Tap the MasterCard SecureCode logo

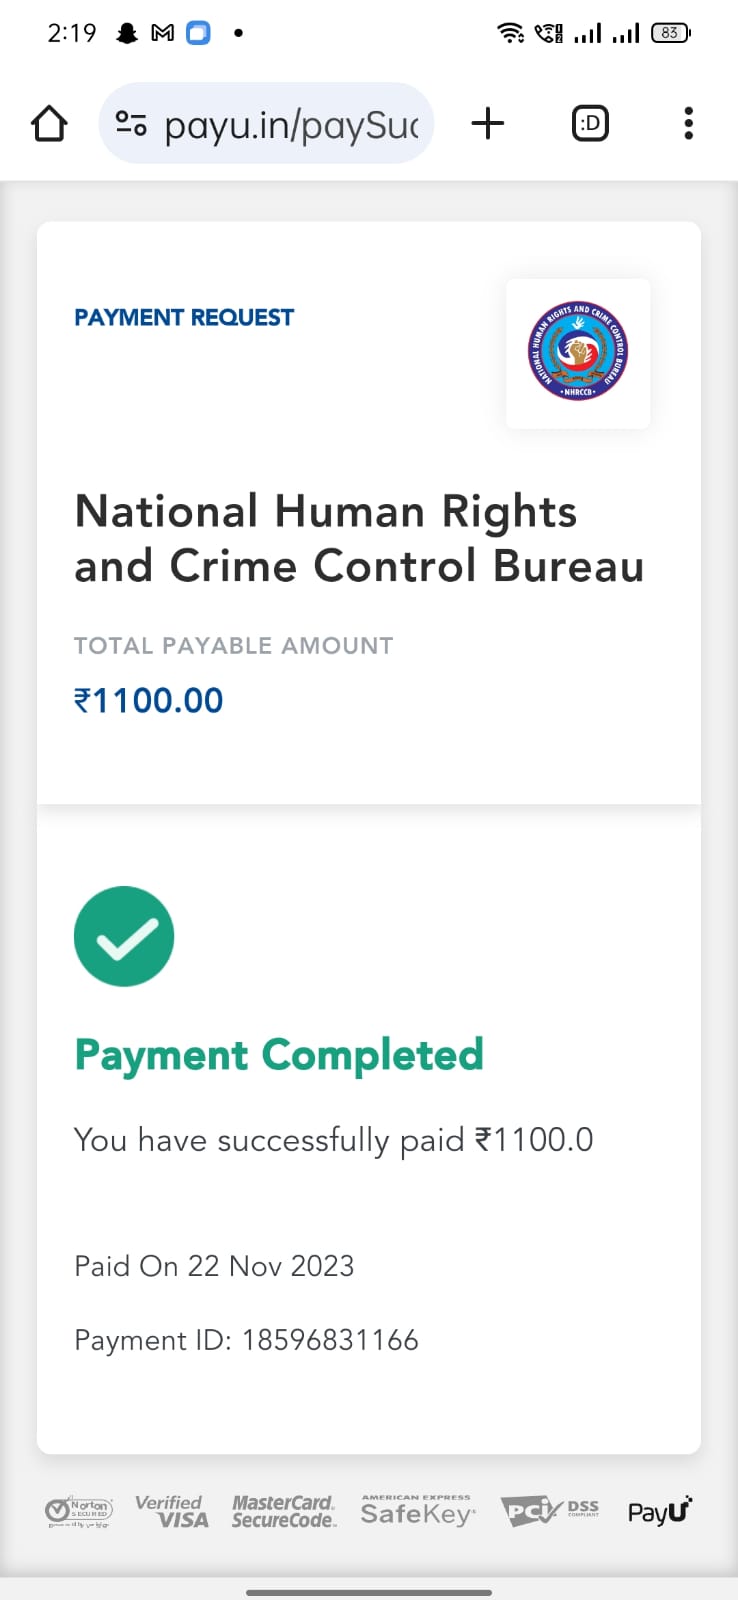coord(284,1511)
